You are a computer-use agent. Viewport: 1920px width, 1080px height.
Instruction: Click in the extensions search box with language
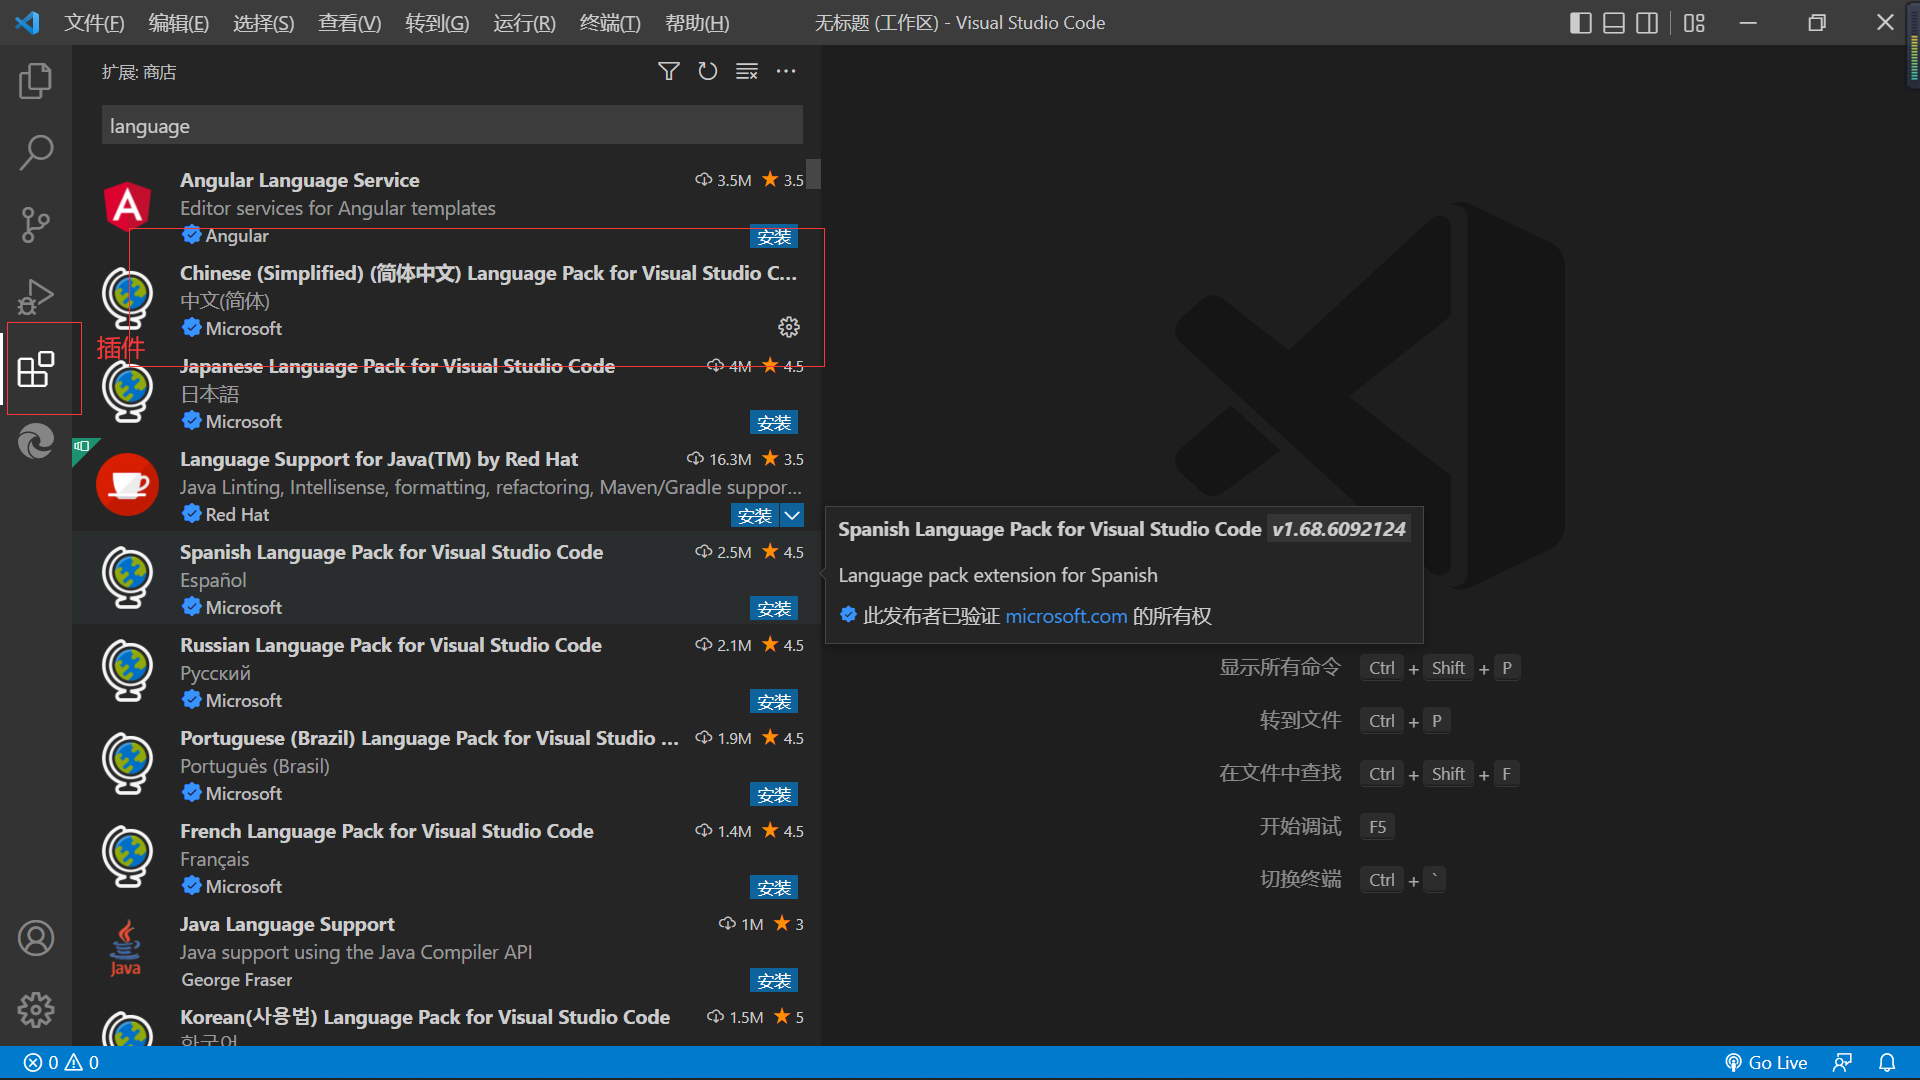click(450, 126)
